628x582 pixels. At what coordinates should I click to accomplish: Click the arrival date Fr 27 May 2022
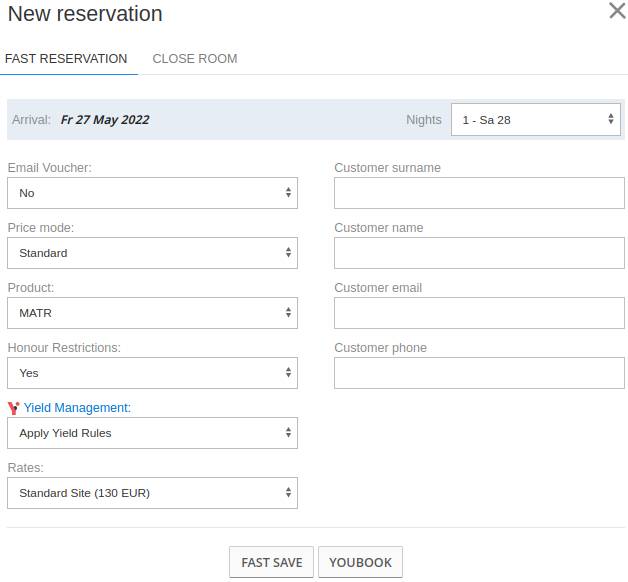(105, 120)
